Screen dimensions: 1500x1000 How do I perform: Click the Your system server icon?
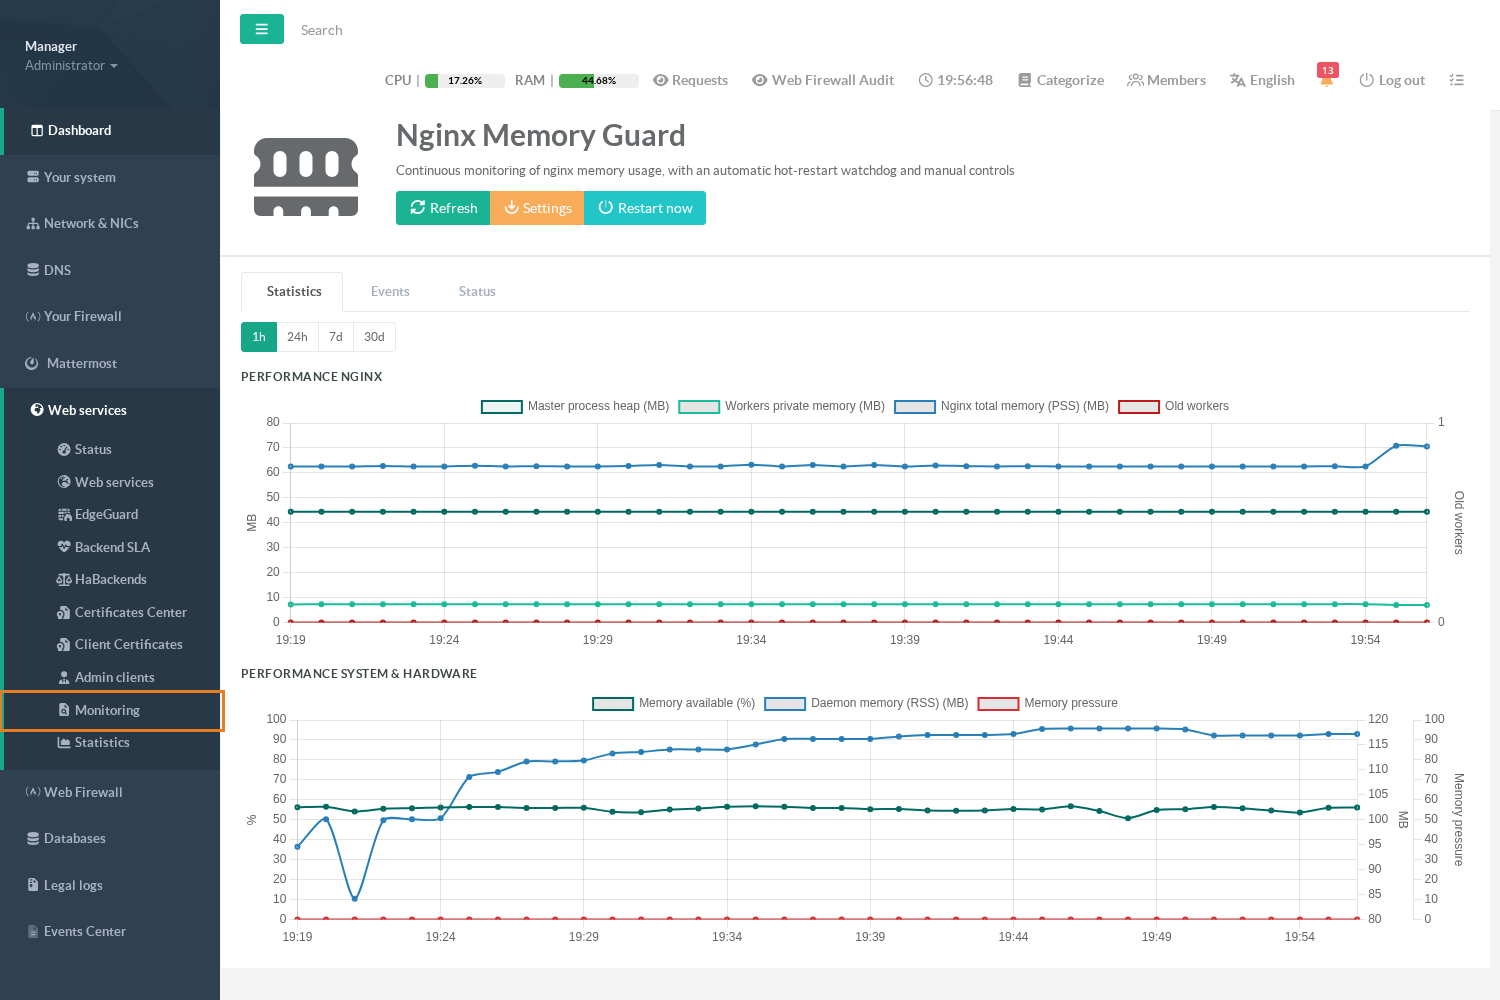tap(33, 177)
